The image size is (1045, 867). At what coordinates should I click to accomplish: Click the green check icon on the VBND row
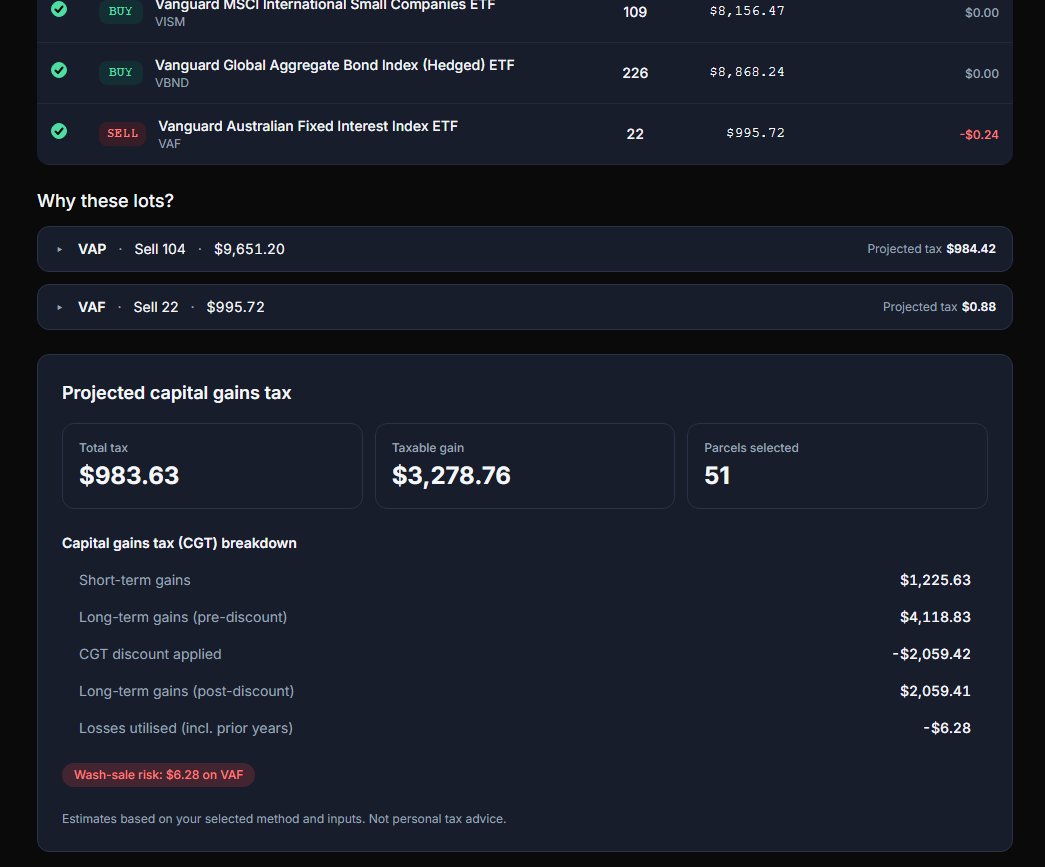click(x=59, y=70)
